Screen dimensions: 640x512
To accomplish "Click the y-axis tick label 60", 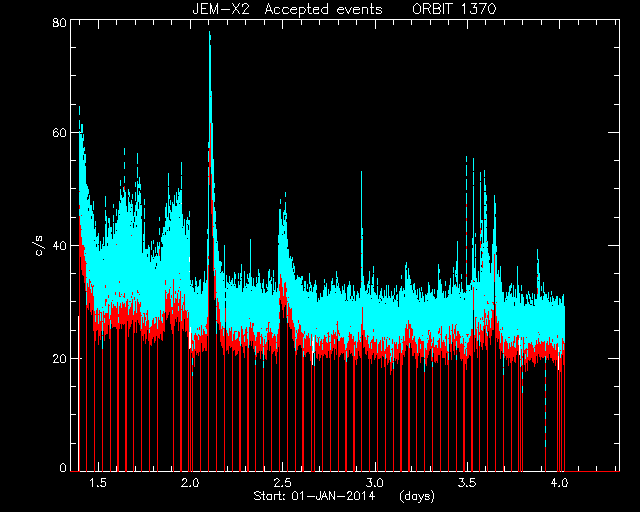I will coord(59,133).
